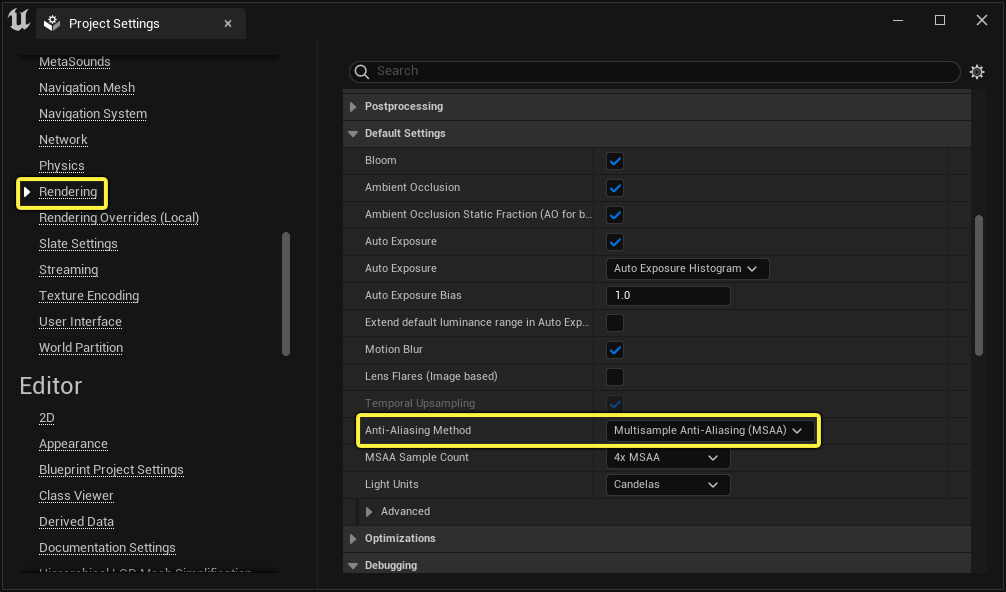Maximize the Project Settings window
The width and height of the screenshot is (1006, 592).
click(x=940, y=20)
